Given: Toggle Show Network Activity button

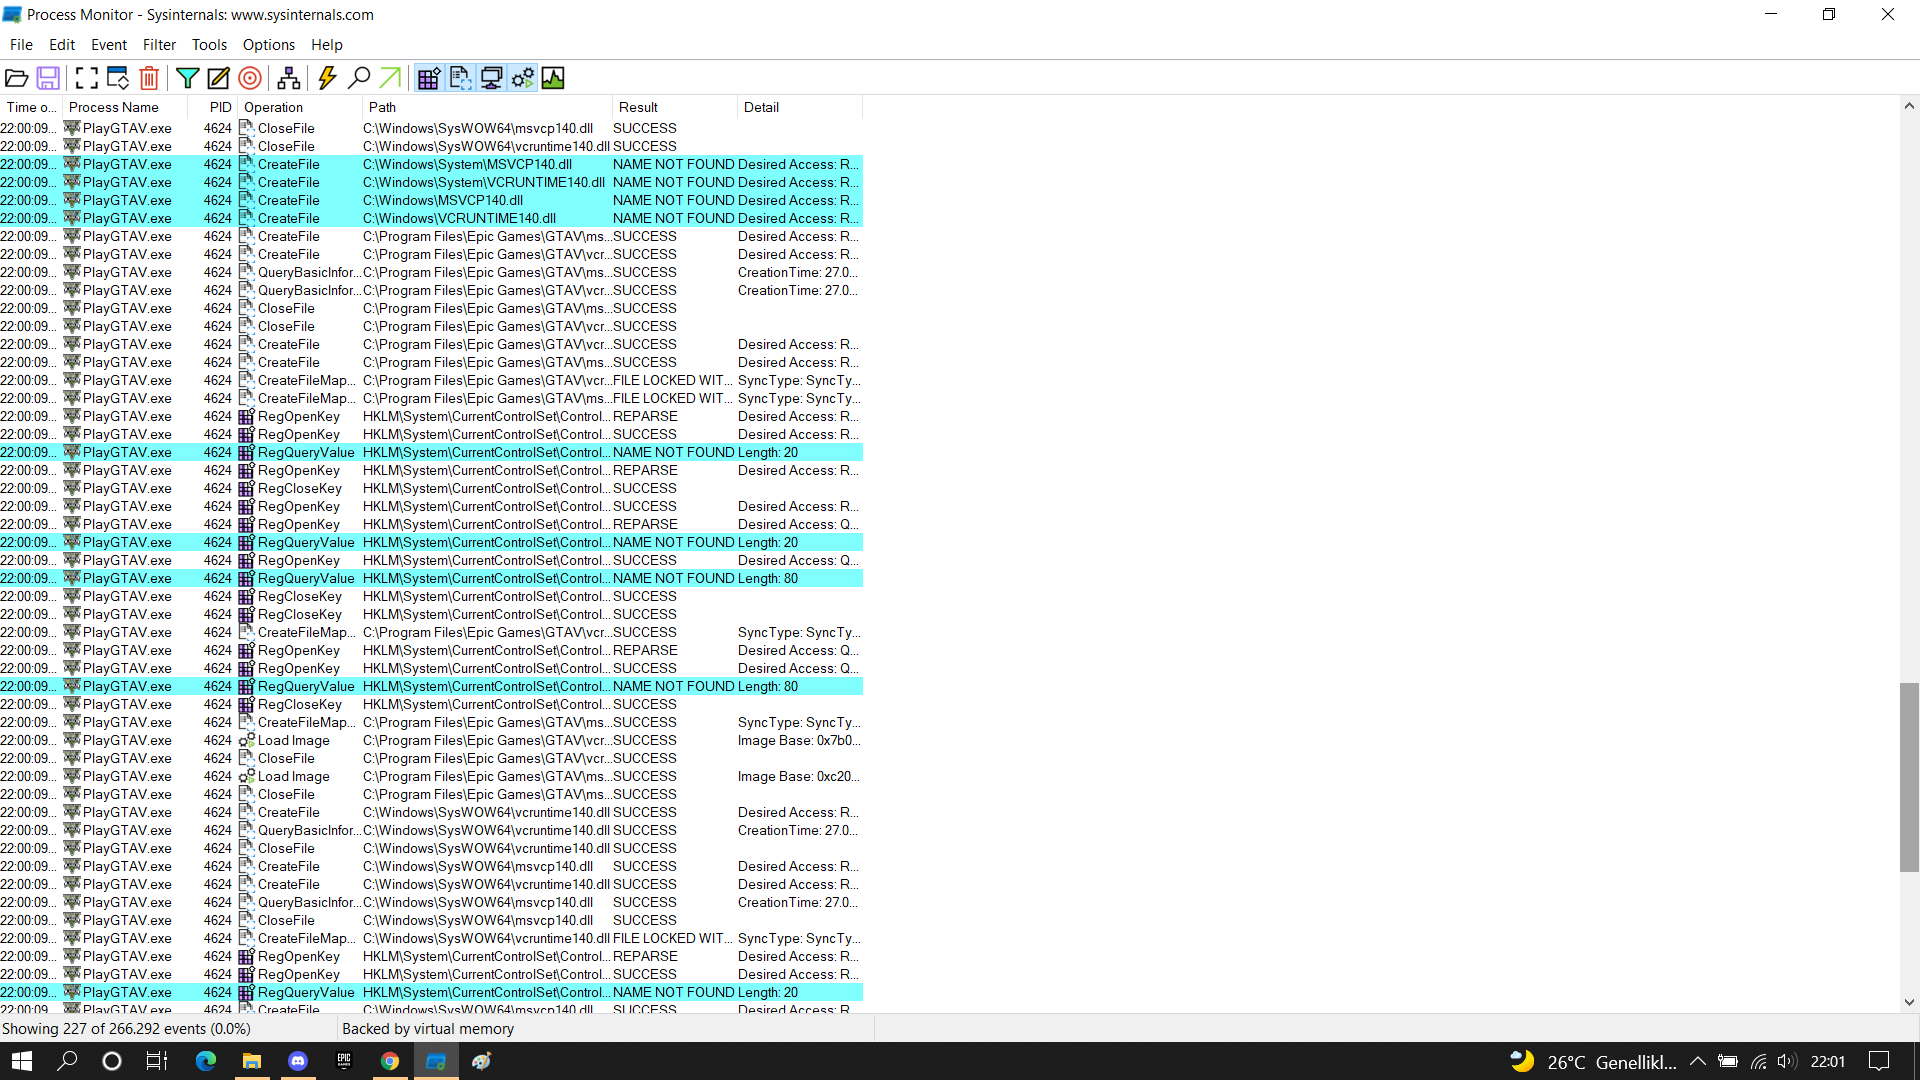Looking at the screenshot, I should 491,78.
